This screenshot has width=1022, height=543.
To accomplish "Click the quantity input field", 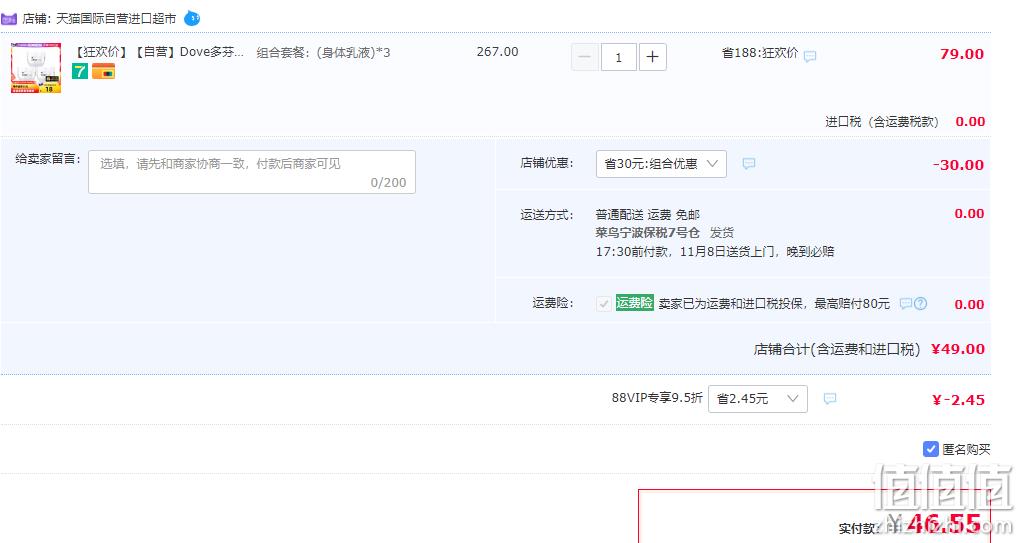I will click(x=619, y=57).
